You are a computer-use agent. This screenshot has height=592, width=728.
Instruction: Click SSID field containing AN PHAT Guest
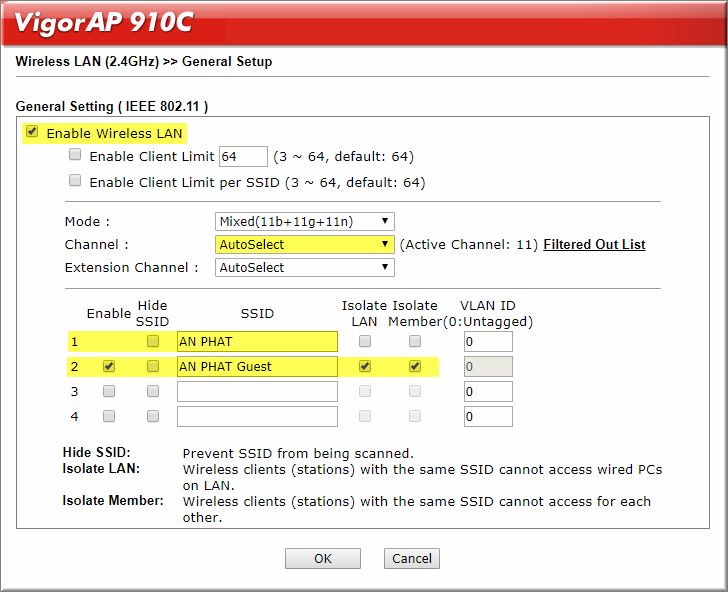[x=257, y=366]
